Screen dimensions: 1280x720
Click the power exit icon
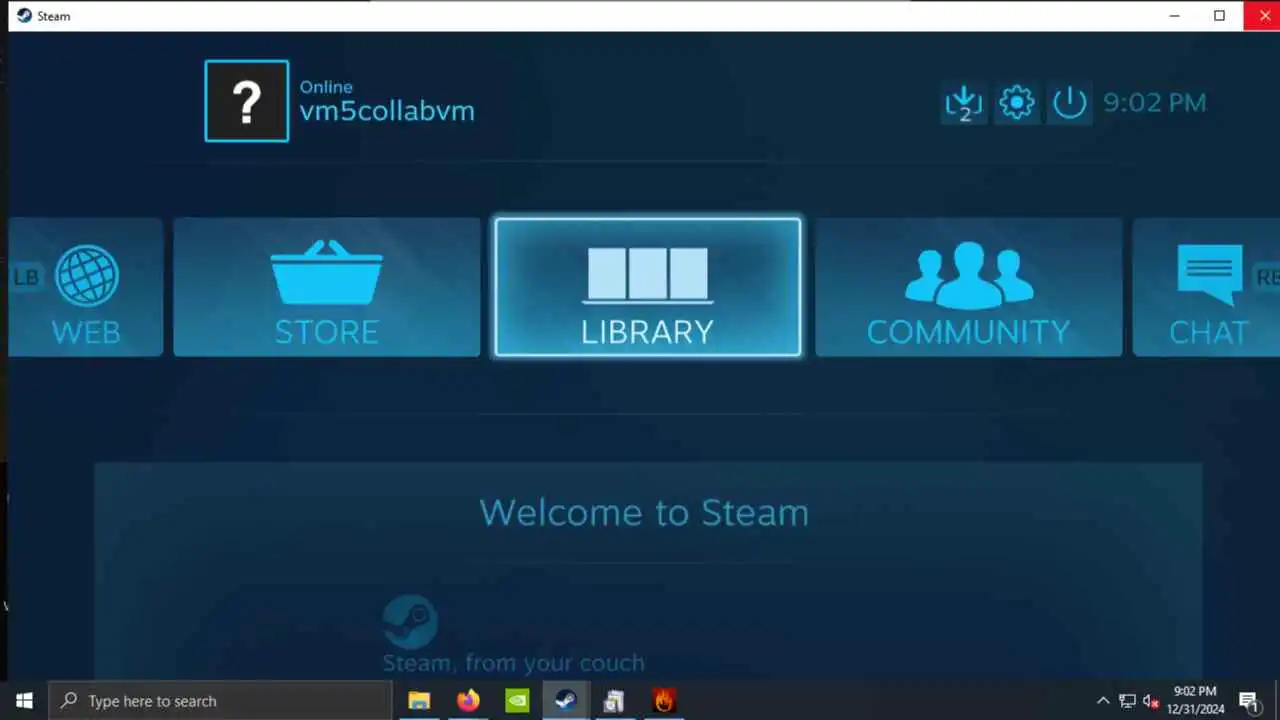1069,103
